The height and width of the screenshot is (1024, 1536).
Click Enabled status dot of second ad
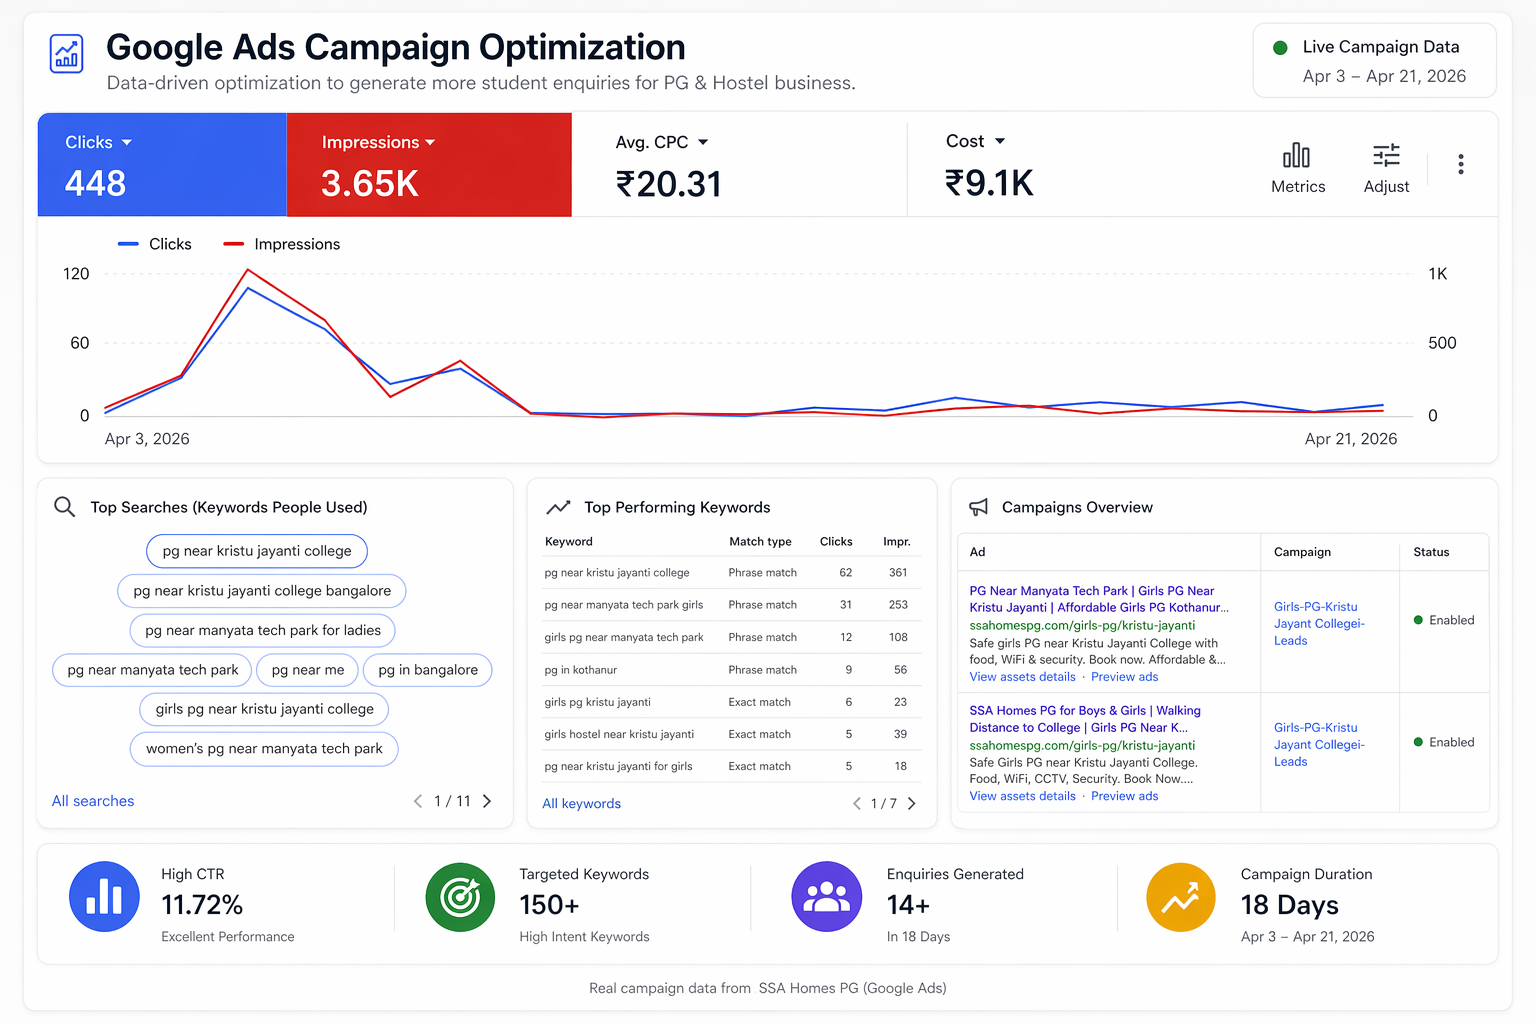(x=1418, y=742)
